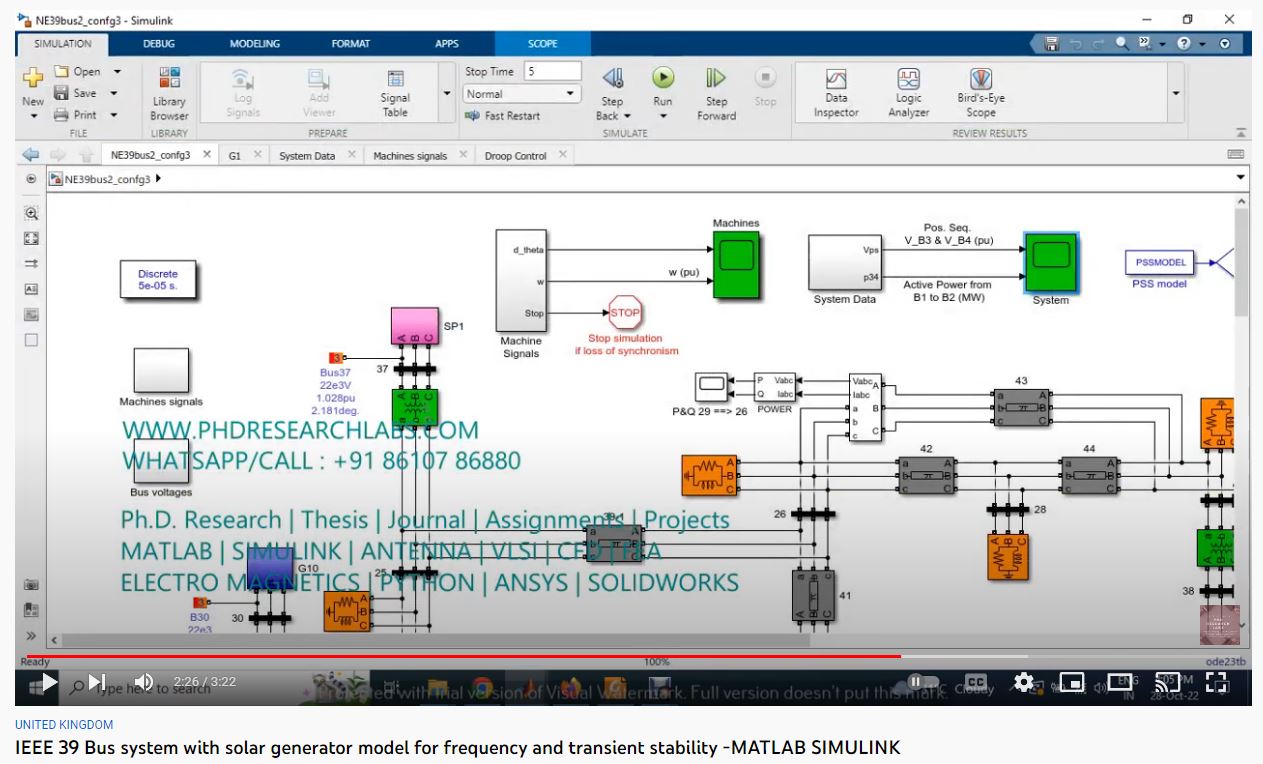Run the simulation with the green Run button

pyautogui.click(x=663, y=78)
